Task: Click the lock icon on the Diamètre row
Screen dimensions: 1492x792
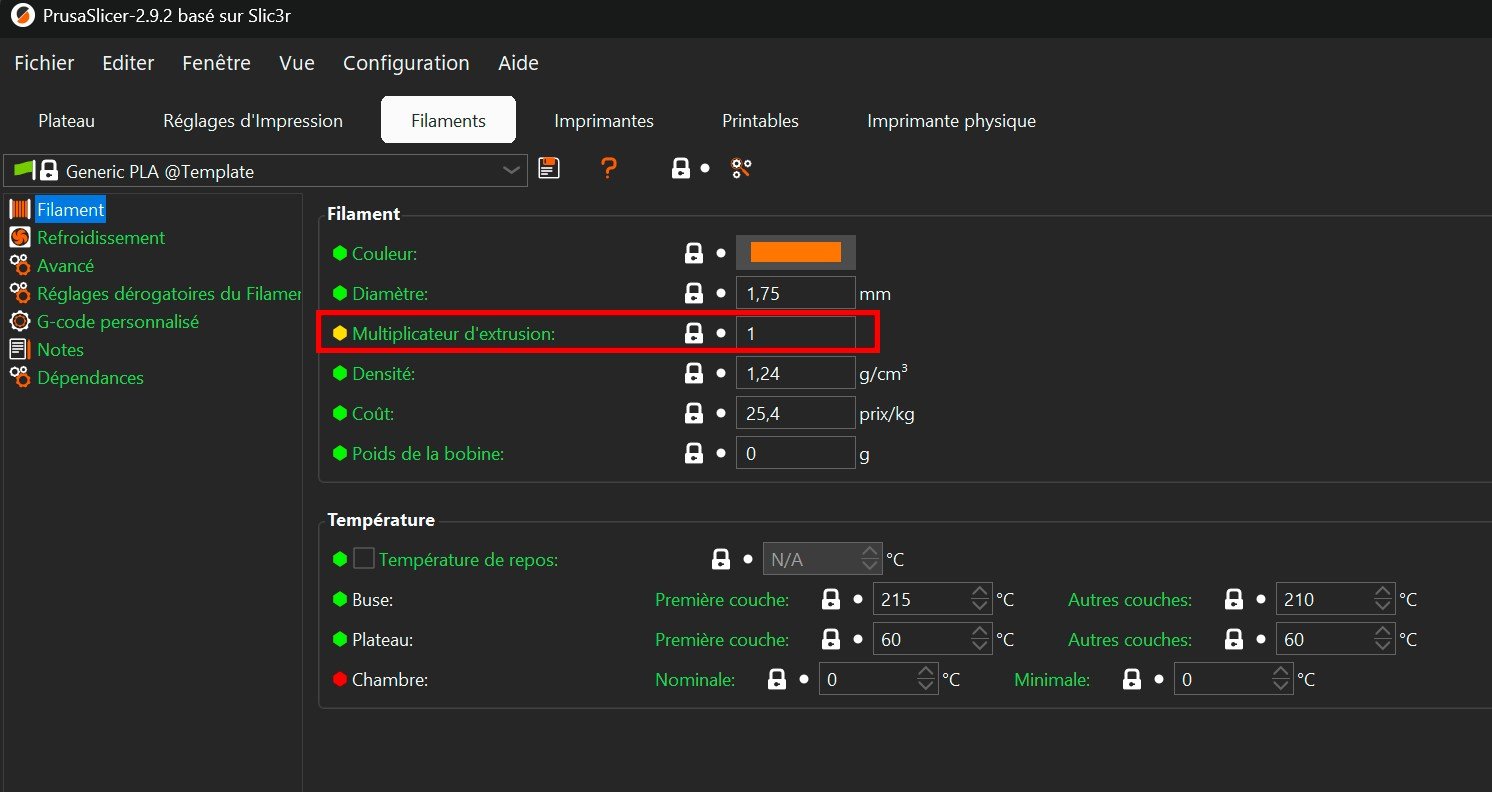Action: pos(694,293)
